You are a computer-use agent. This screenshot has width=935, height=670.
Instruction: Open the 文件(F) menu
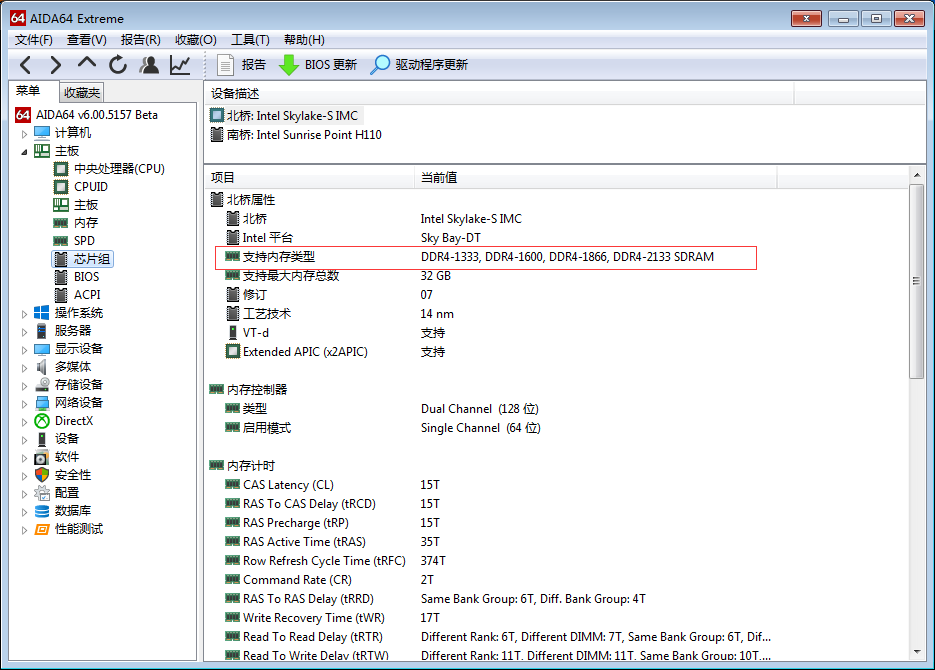33,40
